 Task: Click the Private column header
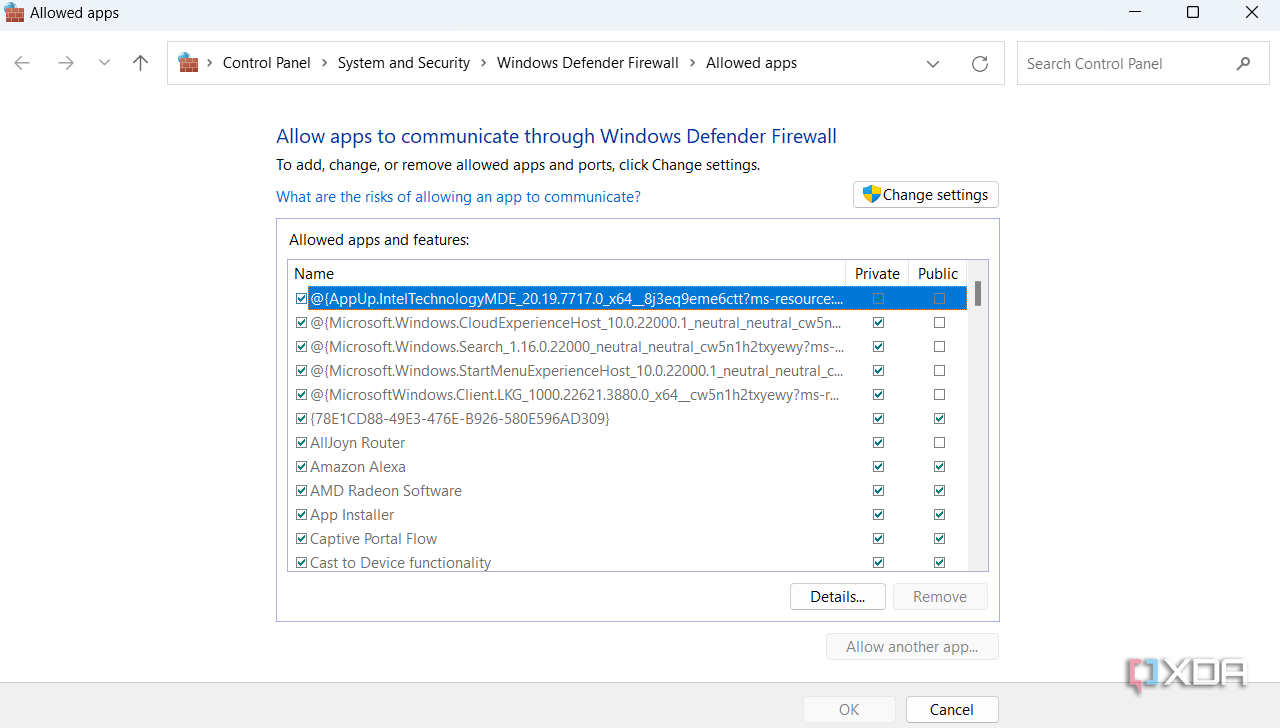[877, 273]
